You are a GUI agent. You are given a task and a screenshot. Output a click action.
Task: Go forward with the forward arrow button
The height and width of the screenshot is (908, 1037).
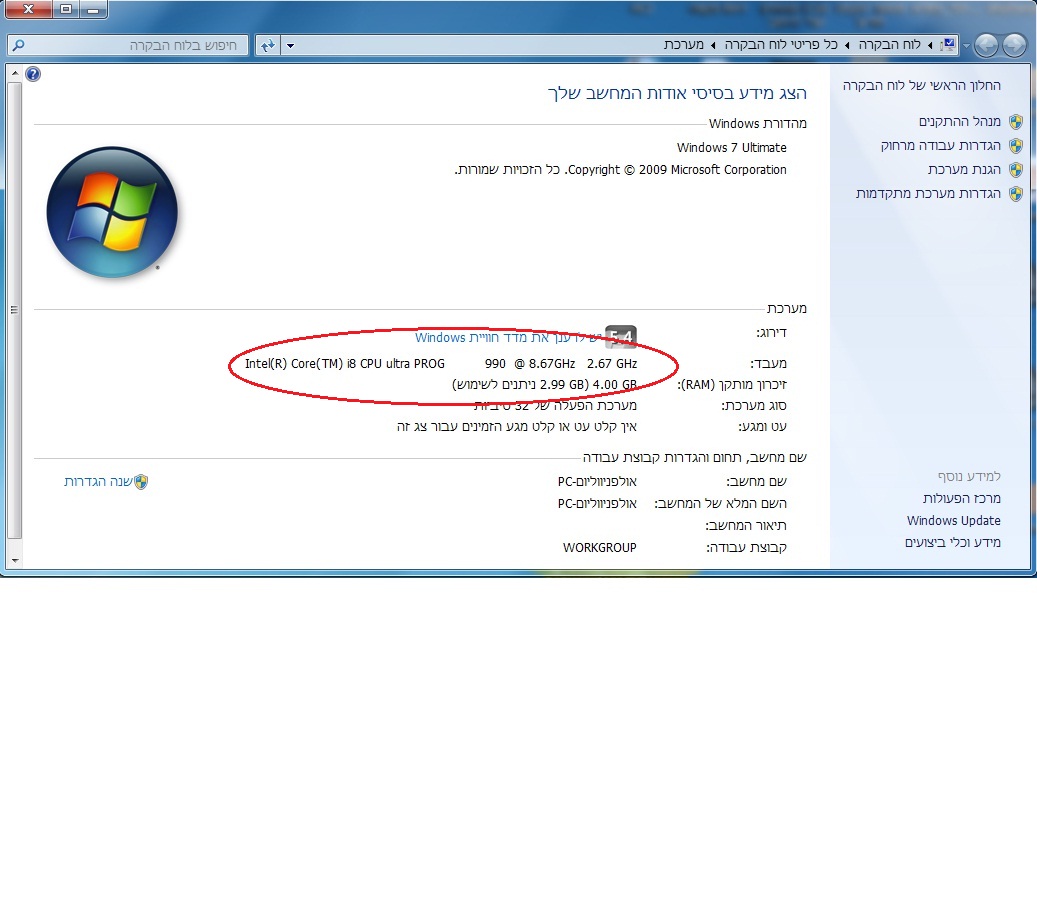[986, 45]
